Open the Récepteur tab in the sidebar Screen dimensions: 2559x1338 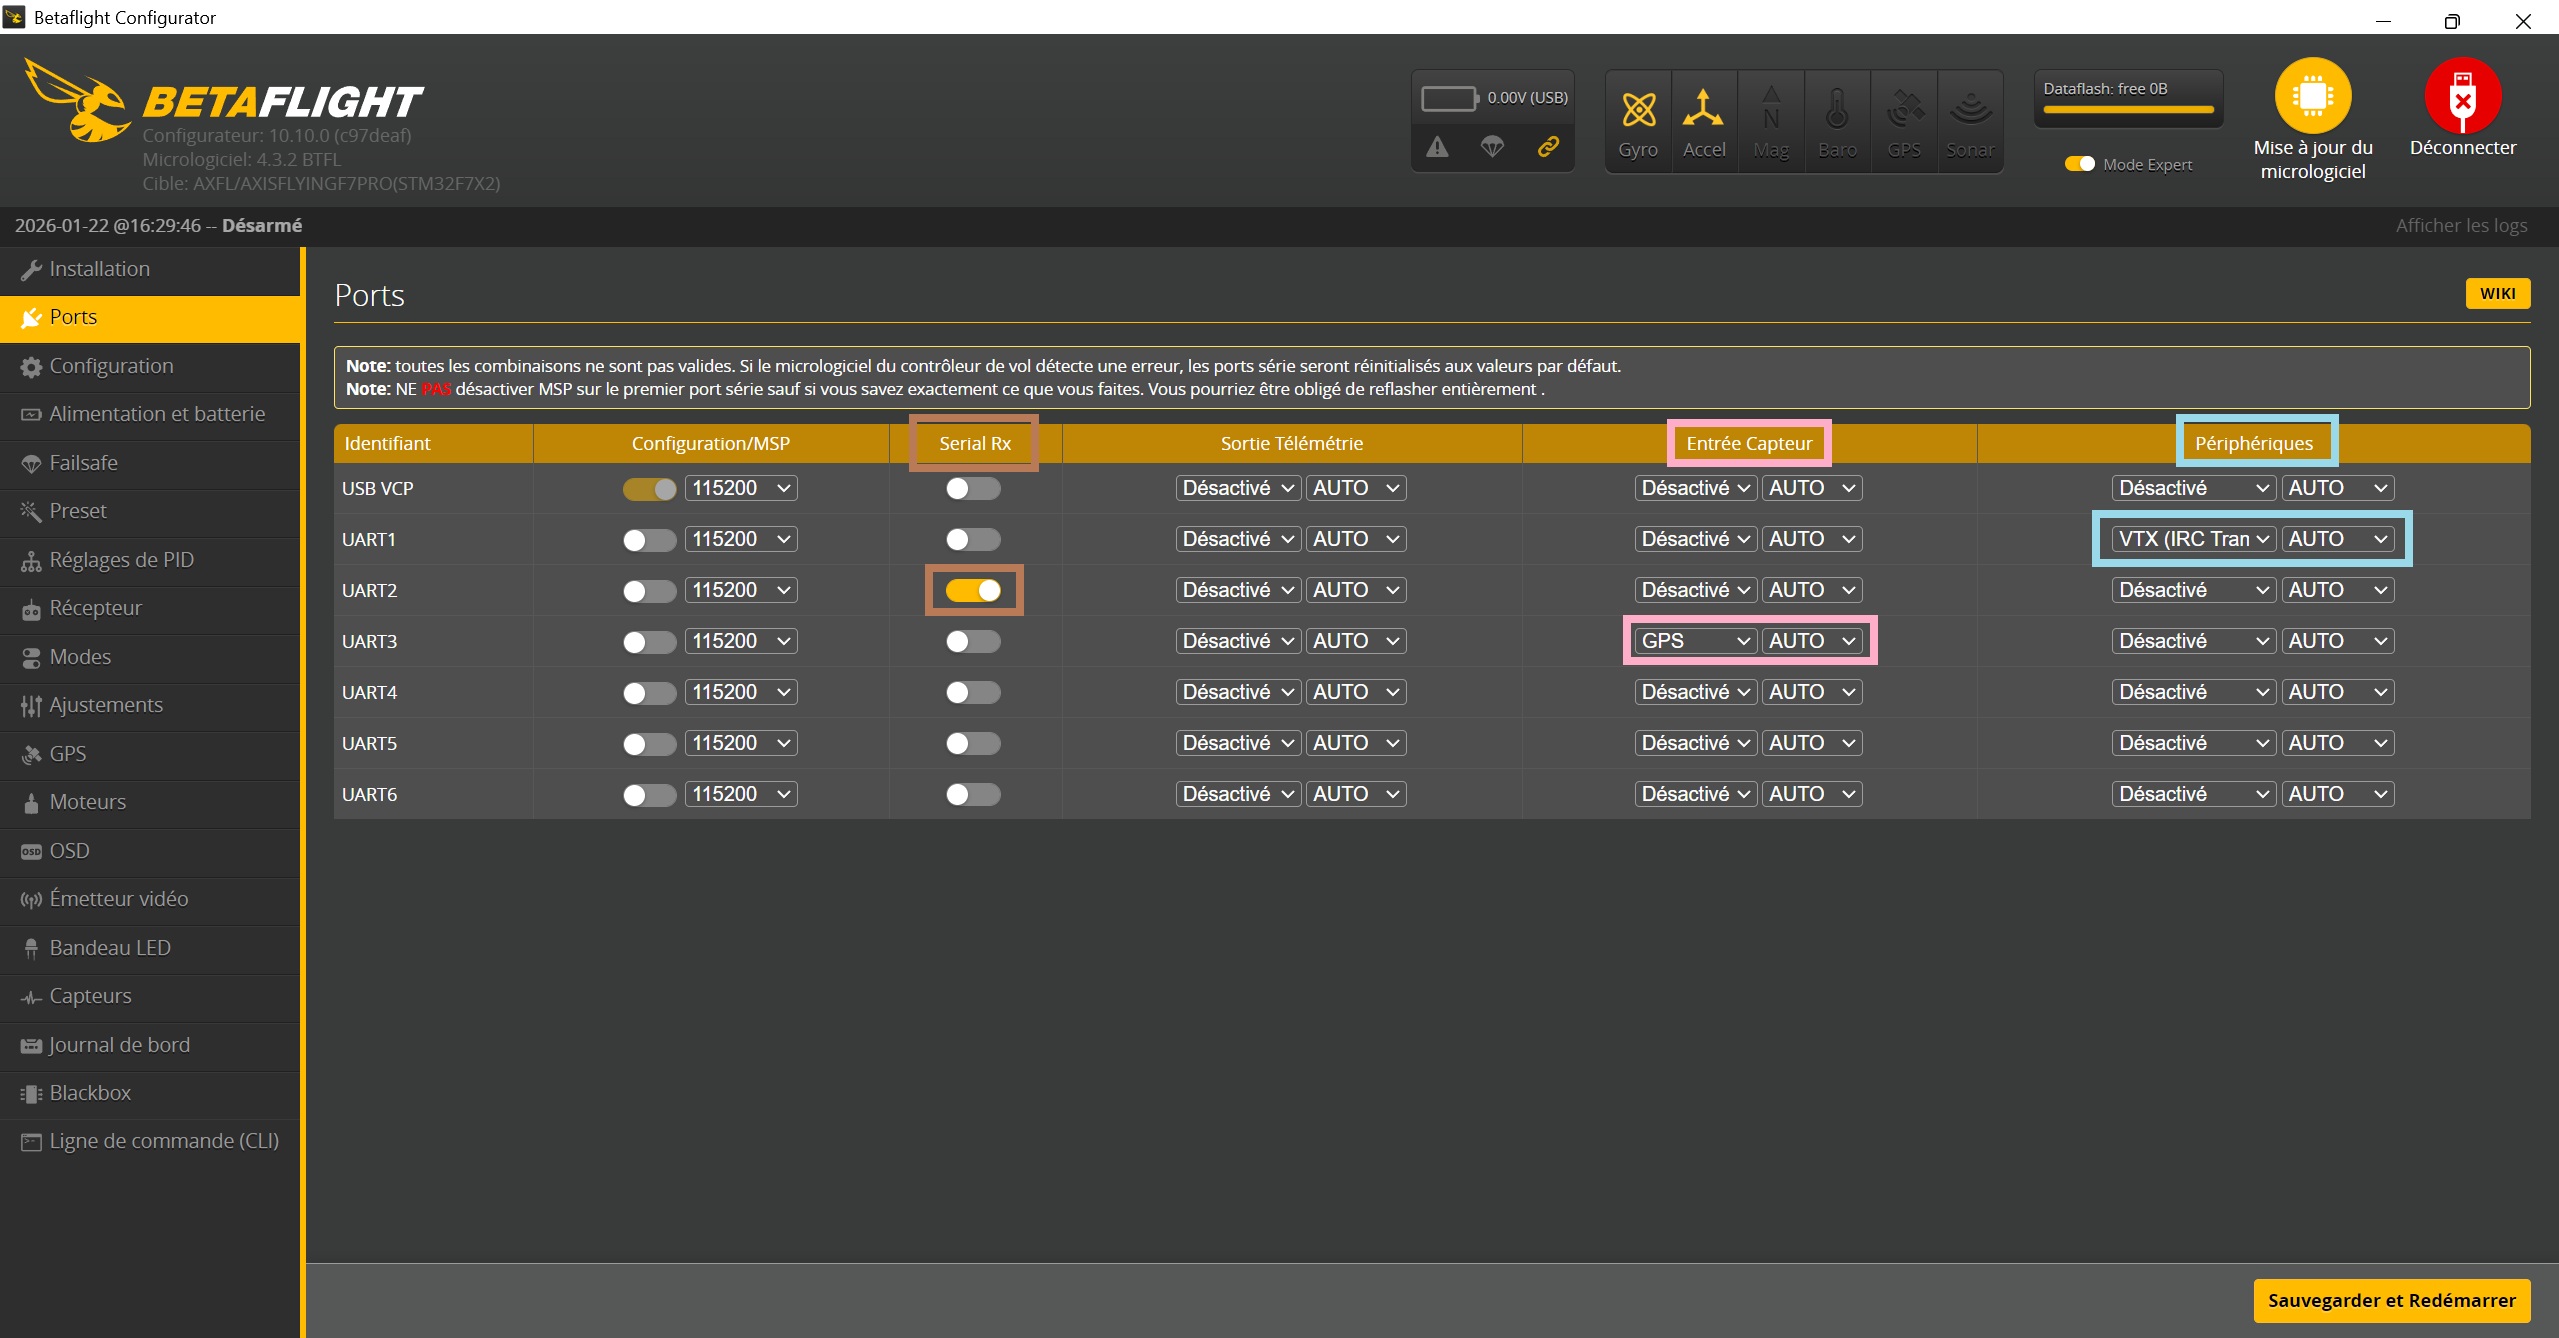click(x=95, y=608)
